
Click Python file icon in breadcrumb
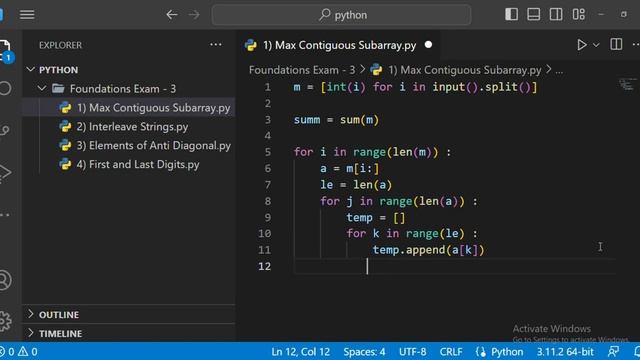click(376, 70)
